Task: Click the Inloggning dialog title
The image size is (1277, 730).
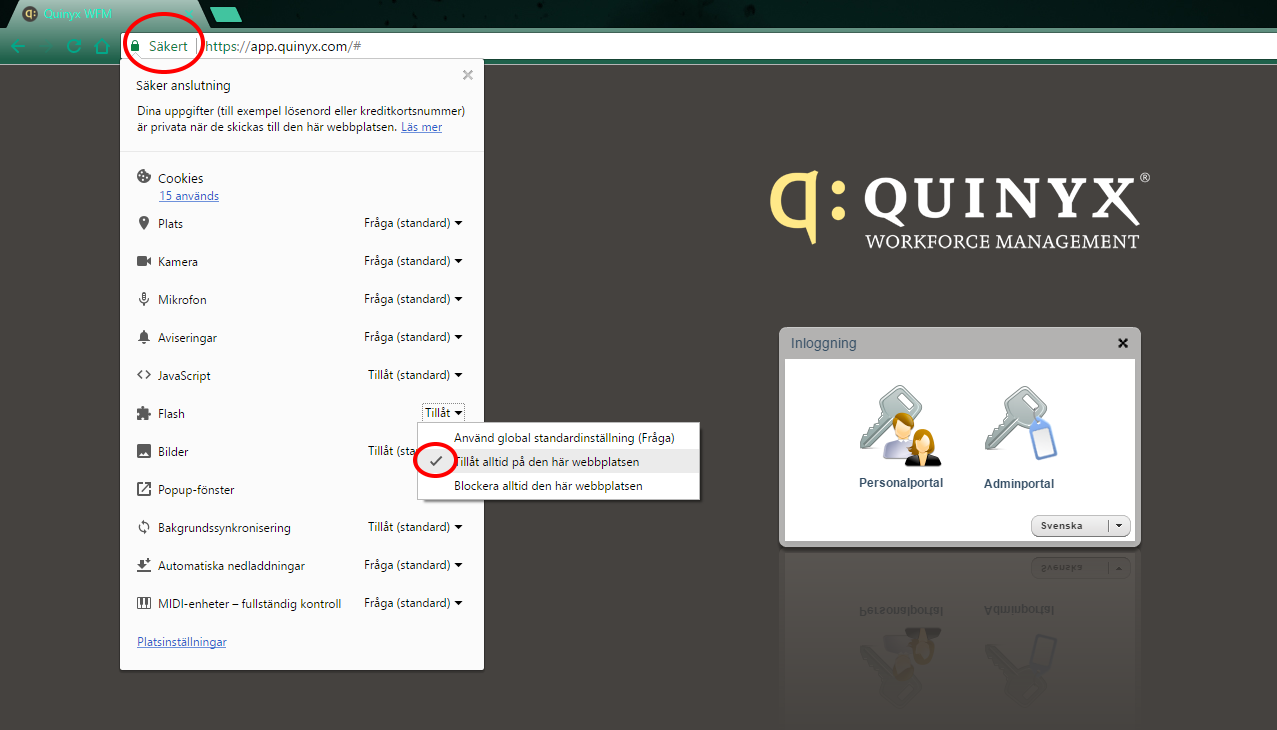Action: pos(823,343)
